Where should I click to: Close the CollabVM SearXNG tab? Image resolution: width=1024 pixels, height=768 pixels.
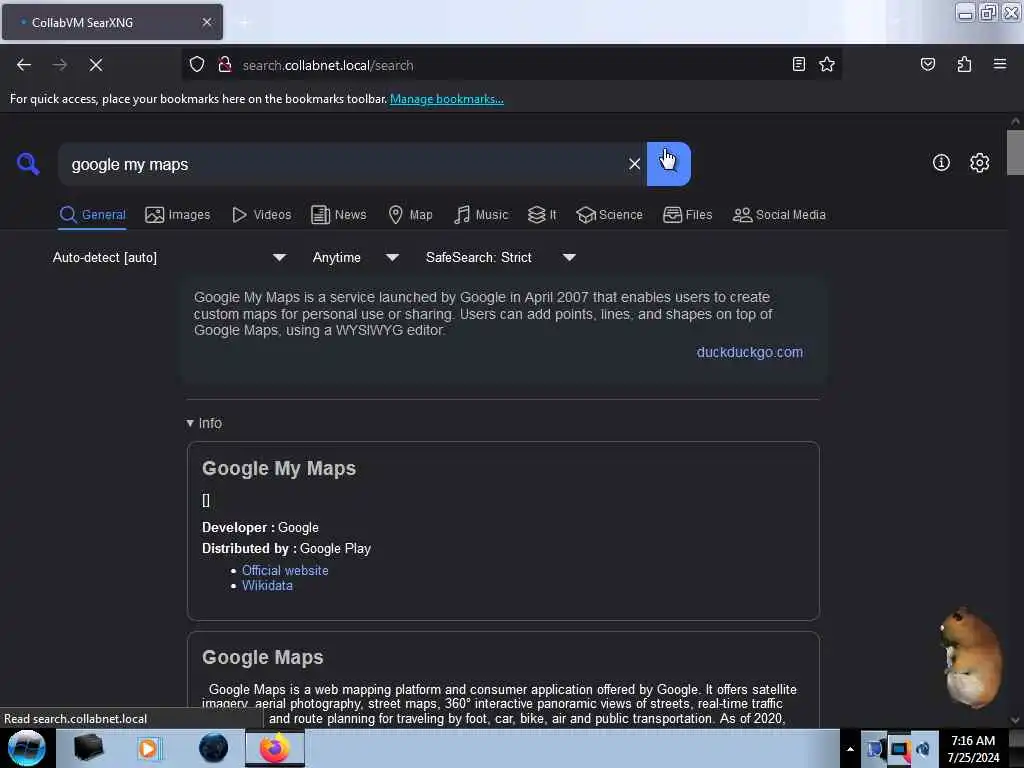207,22
